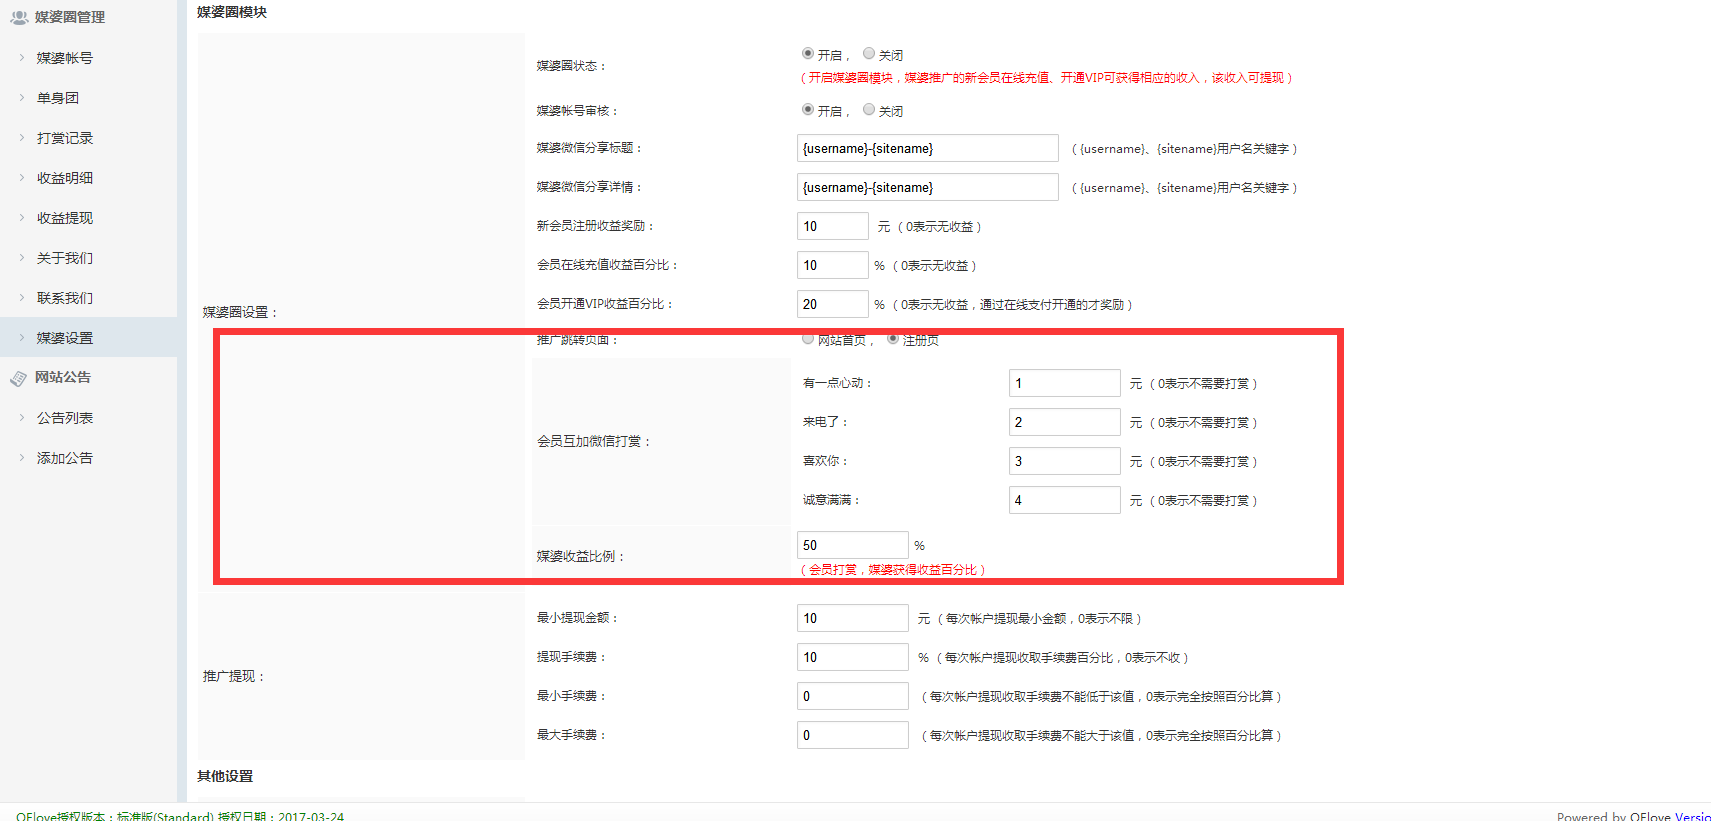
Task: Click the 其他设置 section heading
Action: point(225,776)
